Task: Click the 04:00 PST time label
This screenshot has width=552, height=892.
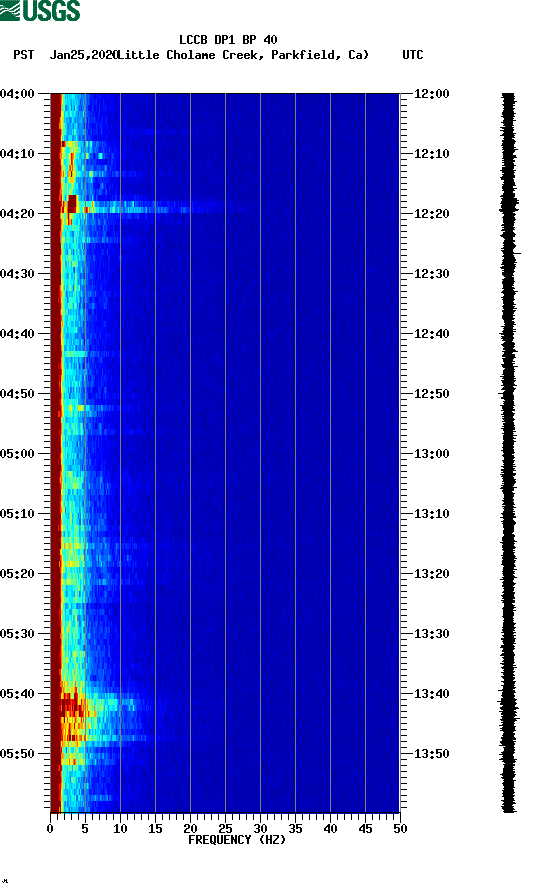Action: 18,94
